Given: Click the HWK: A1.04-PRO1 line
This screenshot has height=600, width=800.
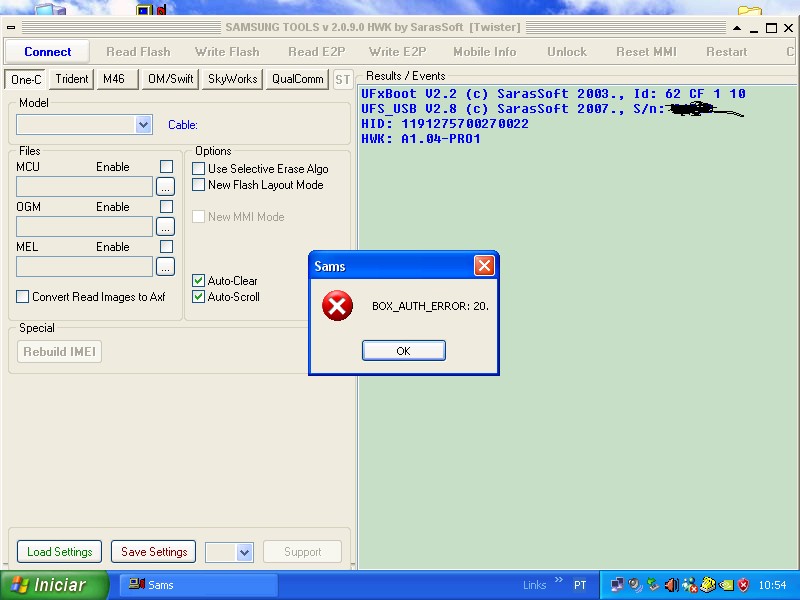Looking at the screenshot, I should (x=421, y=139).
